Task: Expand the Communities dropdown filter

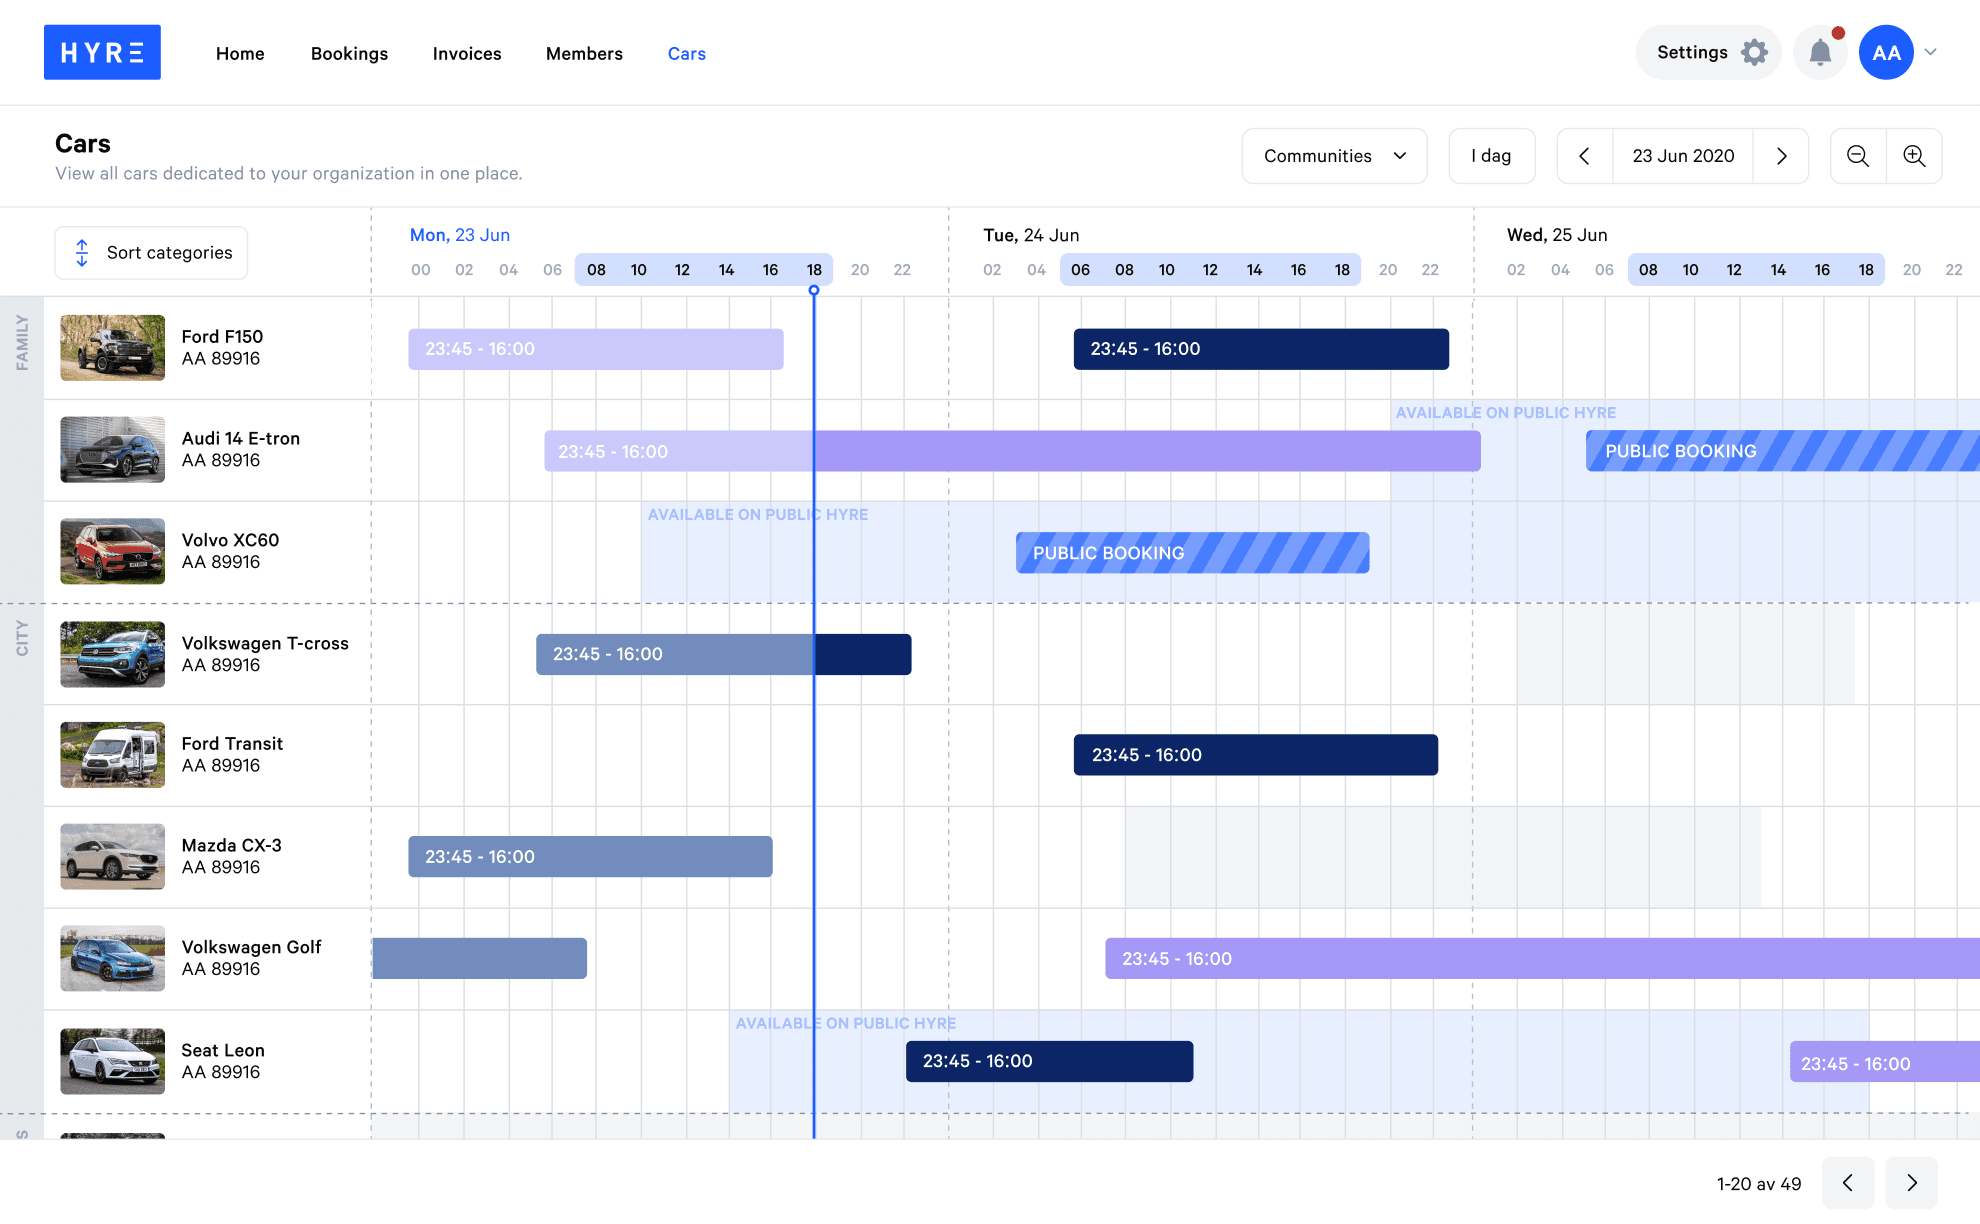Action: pyautogui.click(x=1335, y=156)
